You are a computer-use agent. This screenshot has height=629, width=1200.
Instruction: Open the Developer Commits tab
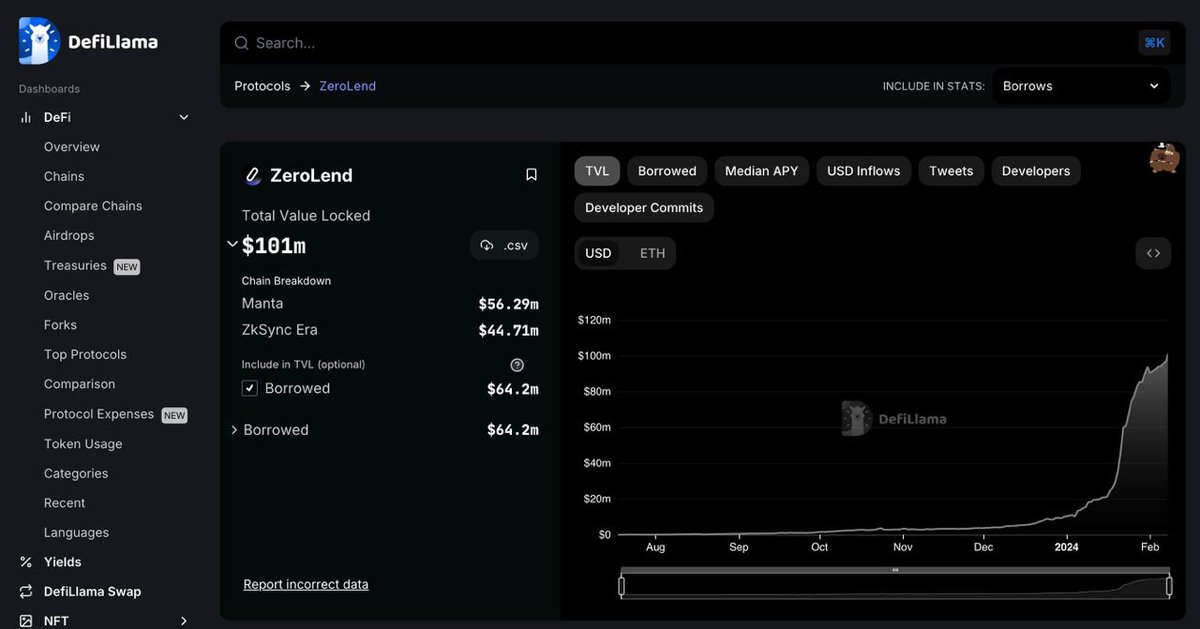644,207
